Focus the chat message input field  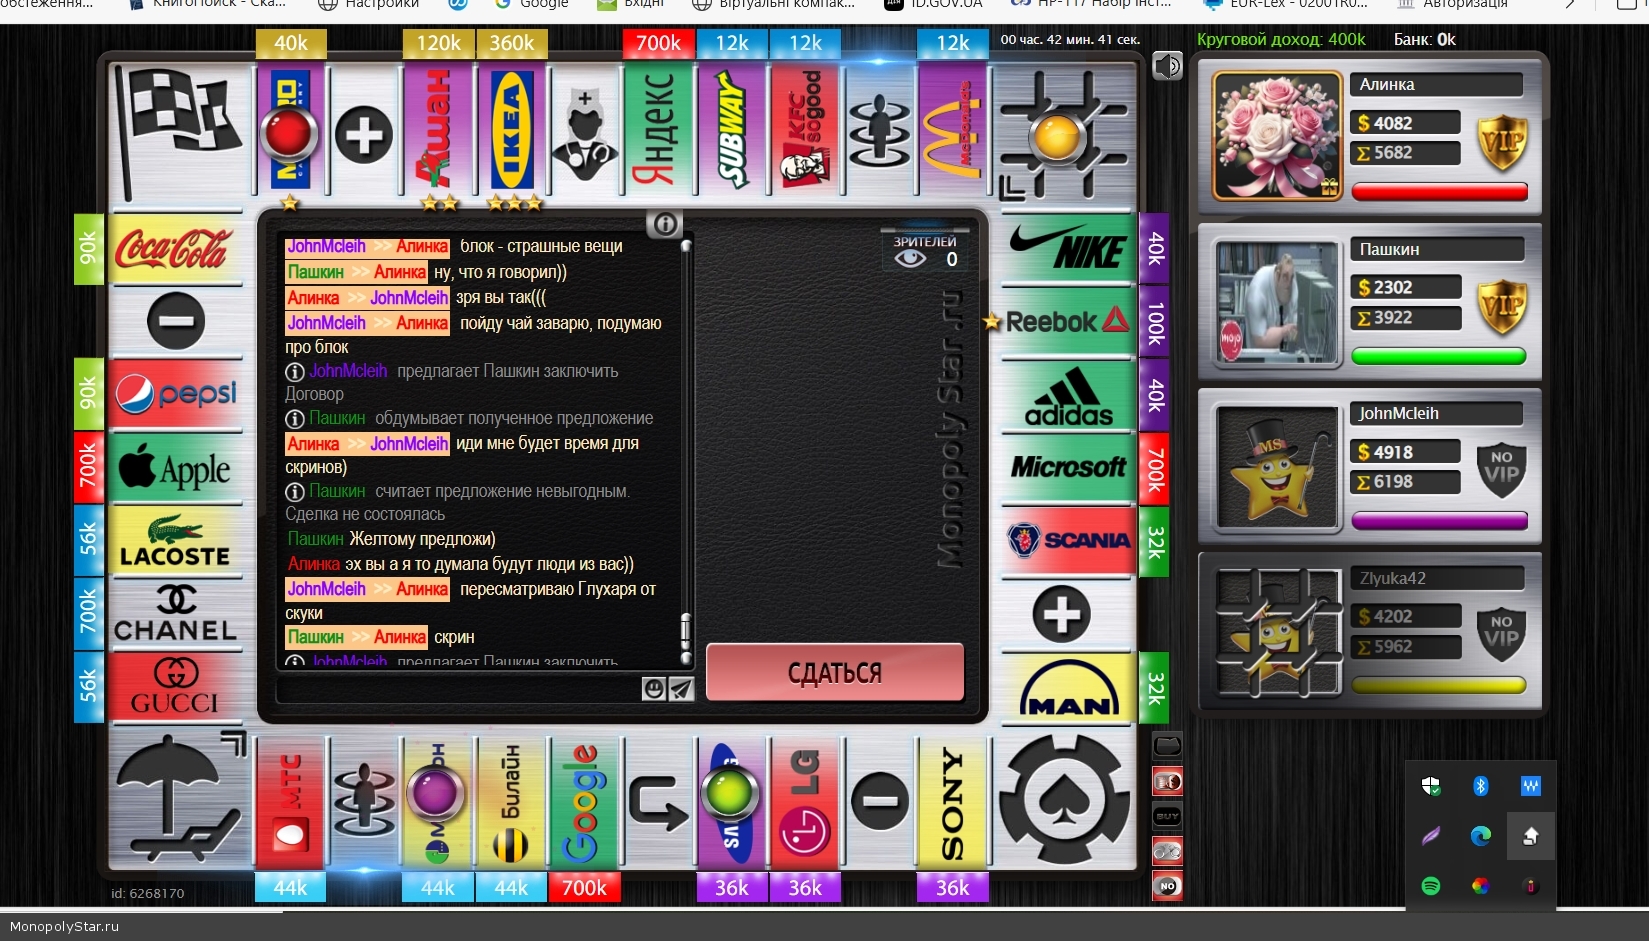(458, 688)
